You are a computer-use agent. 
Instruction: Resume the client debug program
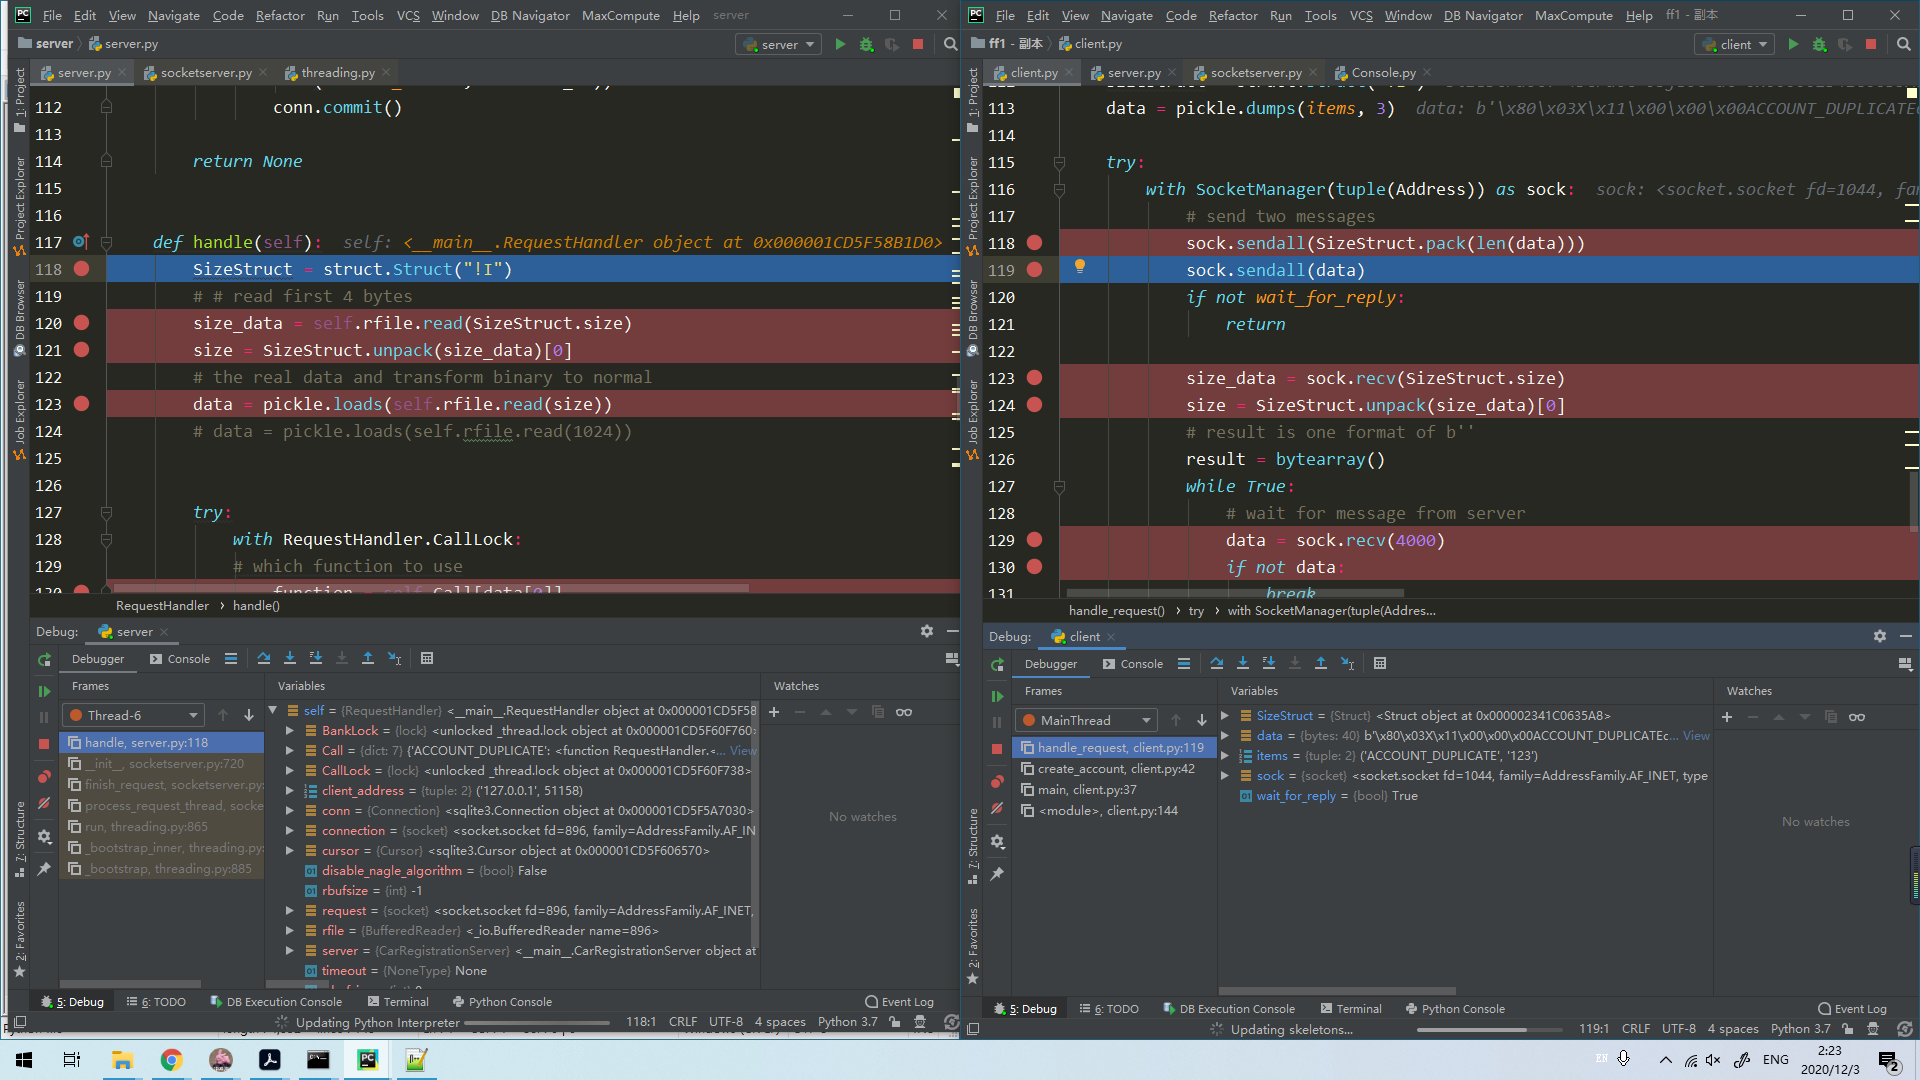coord(996,696)
